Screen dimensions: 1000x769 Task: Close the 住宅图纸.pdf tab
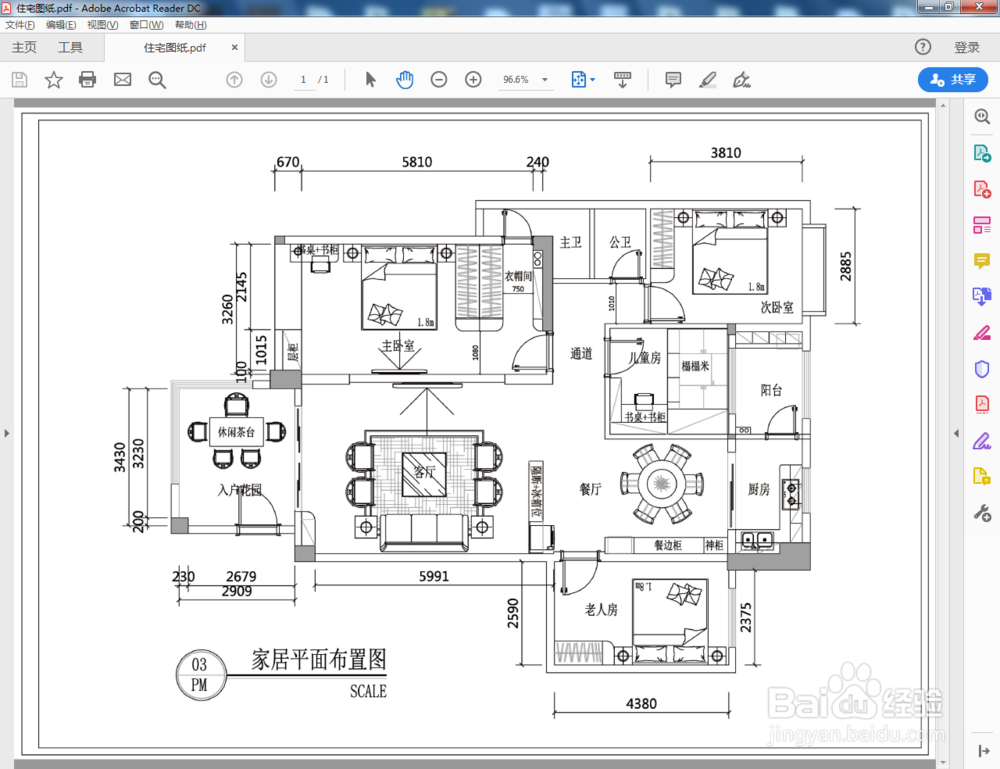click(235, 47)
